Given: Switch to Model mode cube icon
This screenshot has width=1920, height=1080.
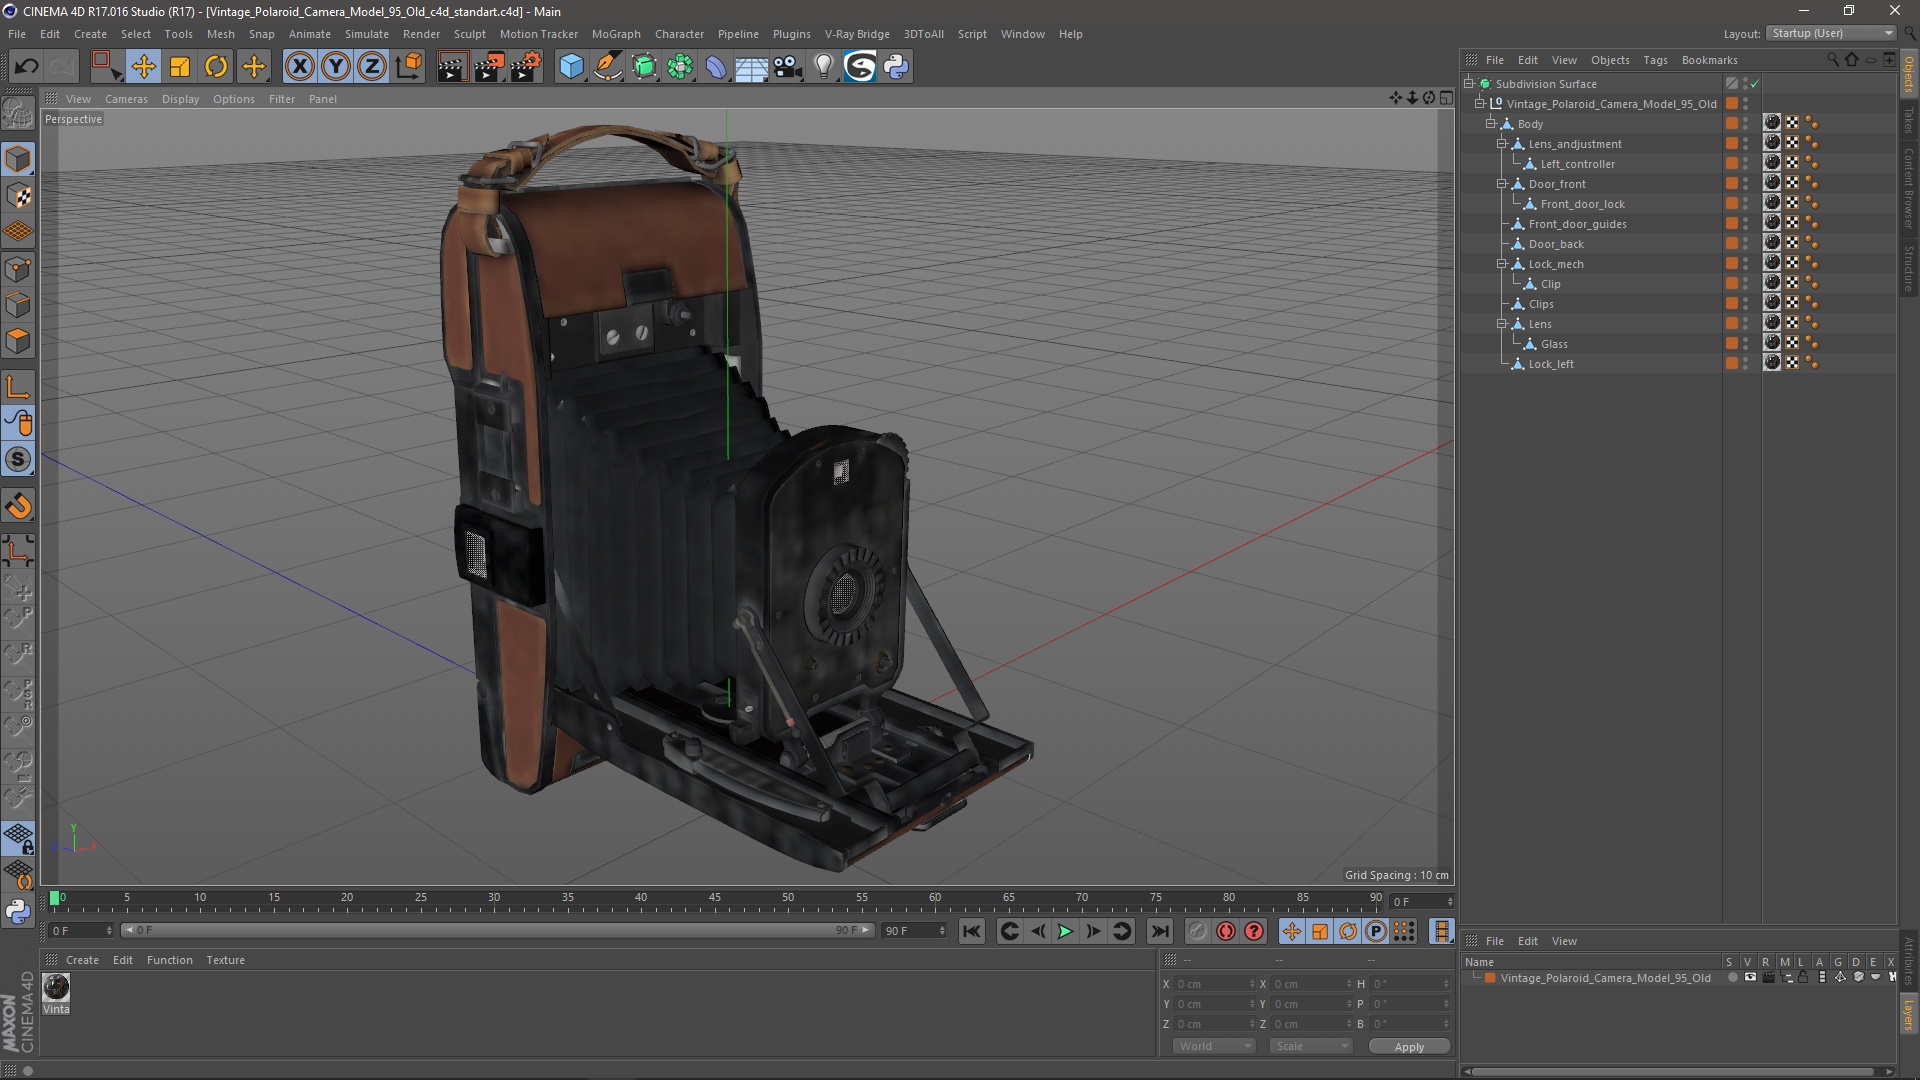Looking at the screenshot, I should 18,159.
